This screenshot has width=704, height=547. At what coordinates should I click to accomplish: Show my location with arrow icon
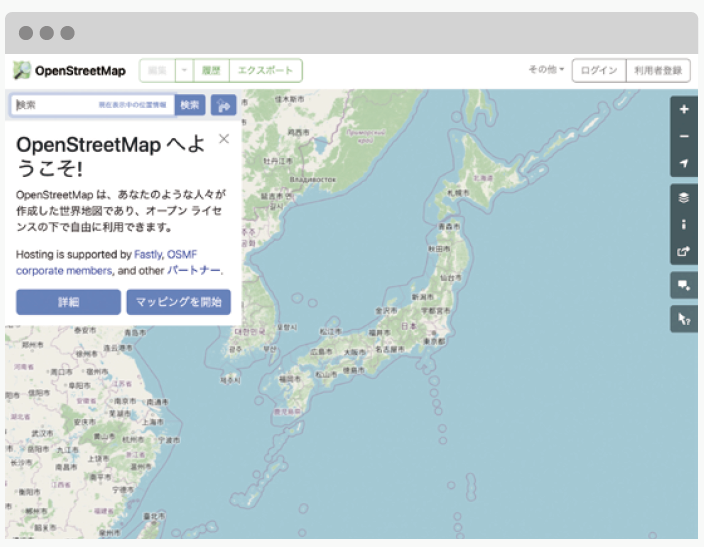(684, 163)
